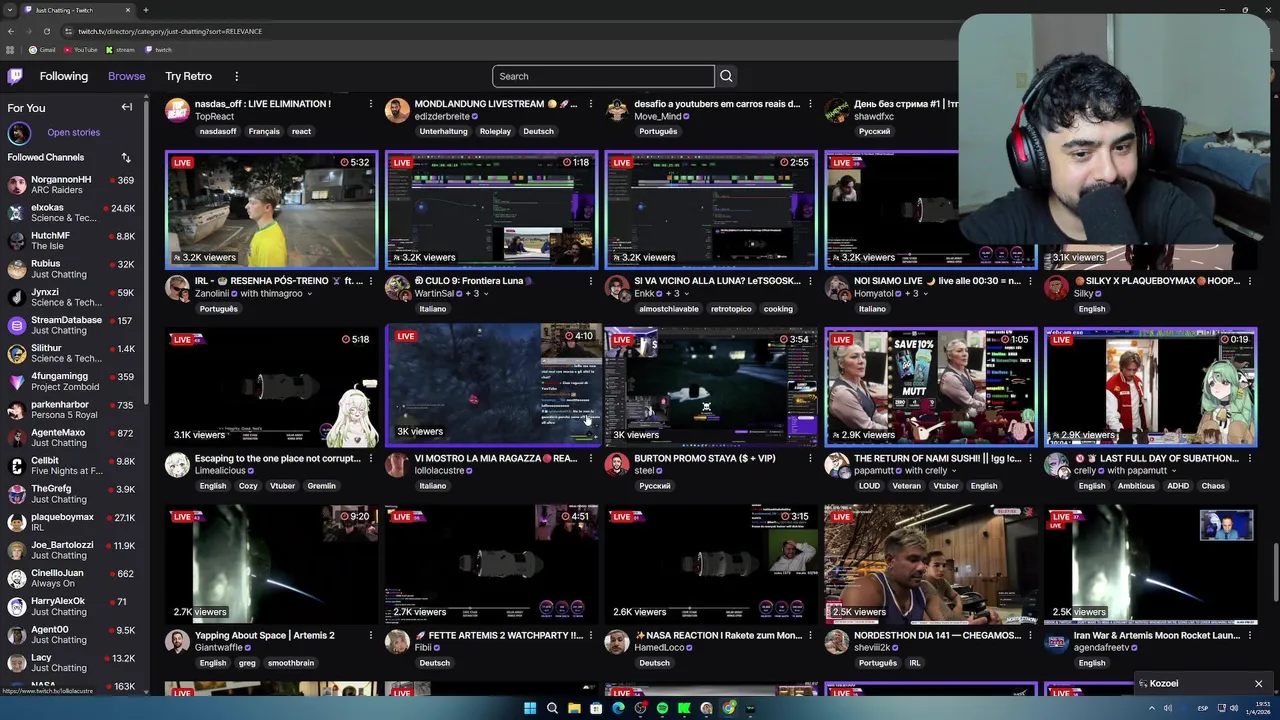Filter by the almostchiavable tag
The image size is (1280, 720).
(x=669, y=308)
